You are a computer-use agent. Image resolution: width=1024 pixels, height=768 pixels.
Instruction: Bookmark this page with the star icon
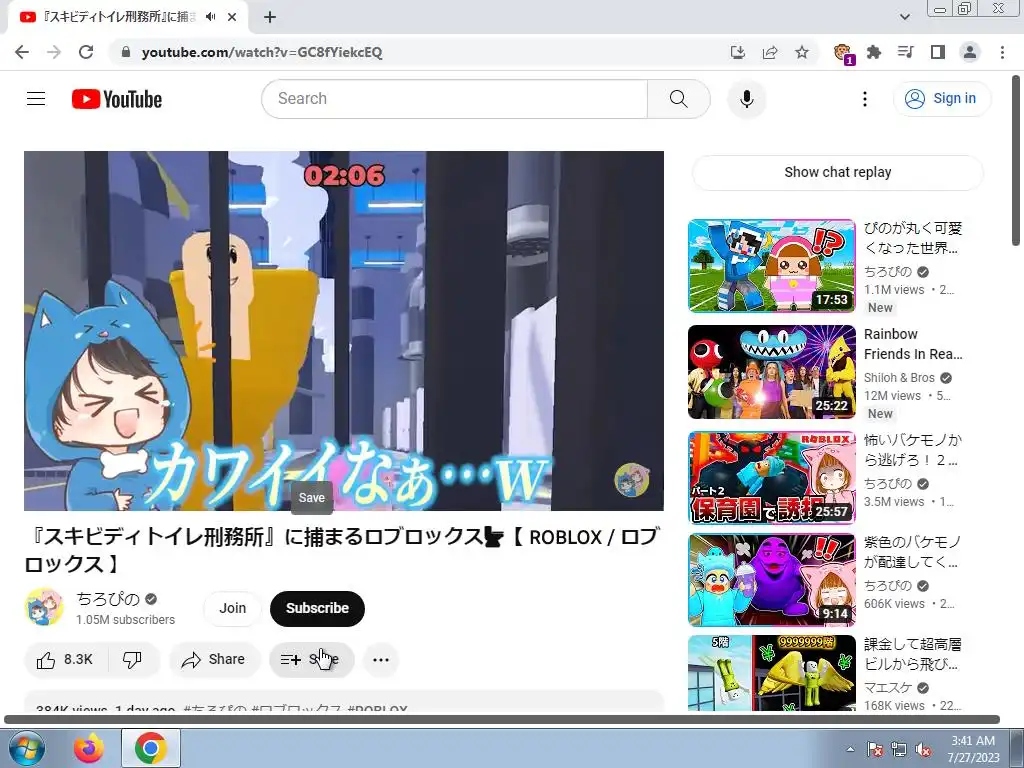pyautogui.click(x=802, y=52)
